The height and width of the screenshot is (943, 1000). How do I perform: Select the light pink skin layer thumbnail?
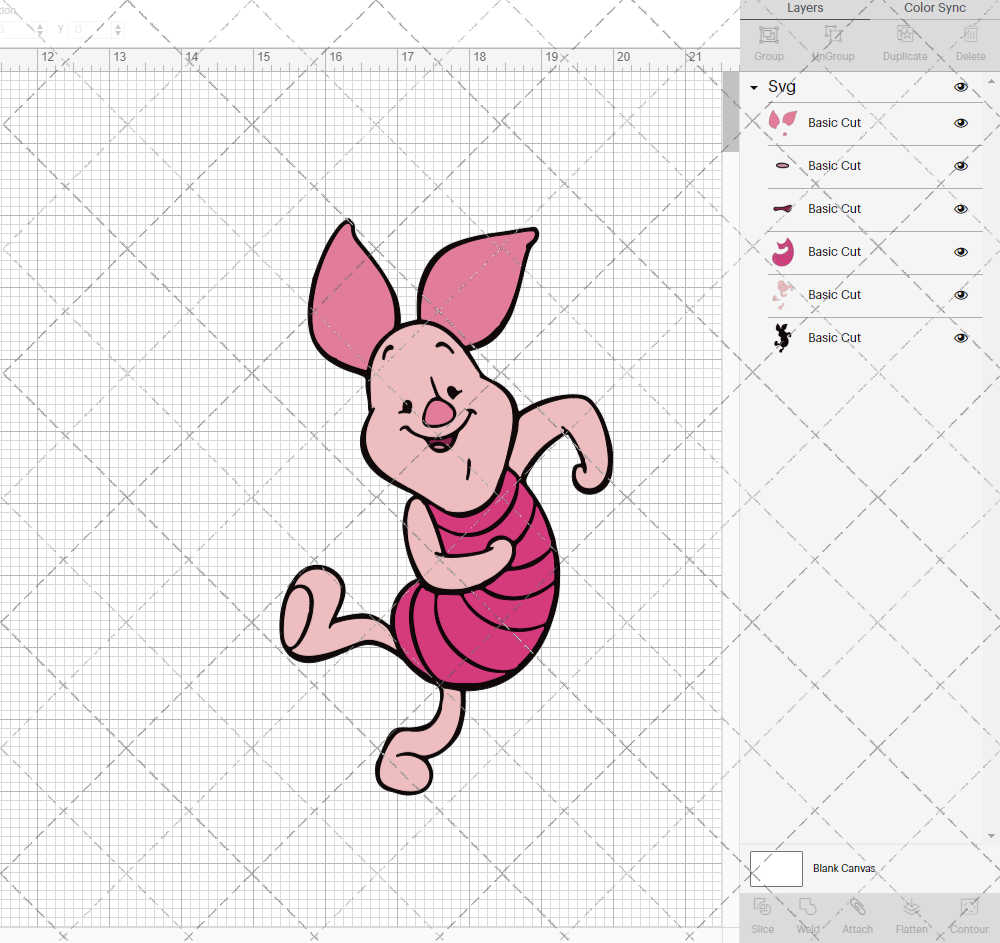[783, 295]
